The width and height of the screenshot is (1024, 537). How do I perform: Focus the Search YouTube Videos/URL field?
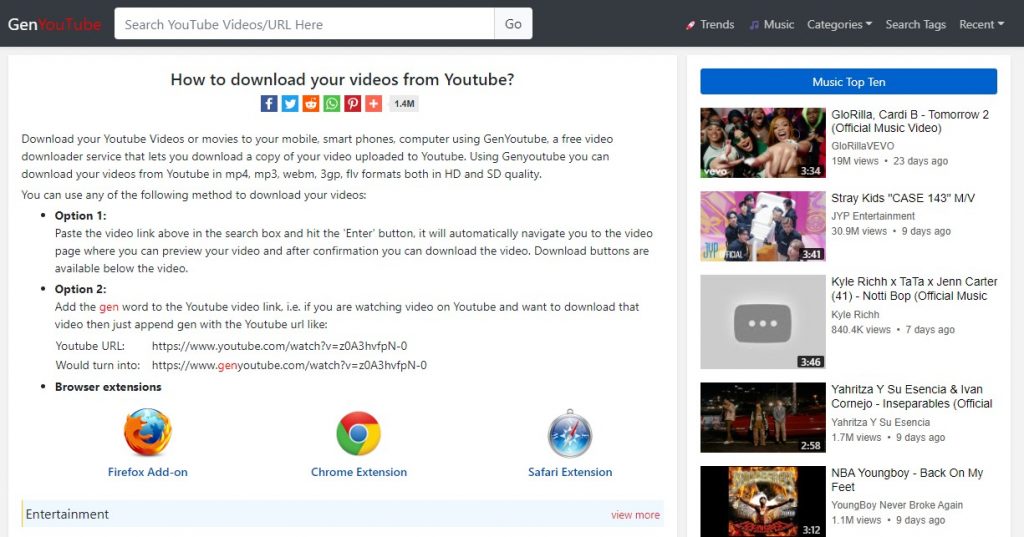[x=304, y=24]
